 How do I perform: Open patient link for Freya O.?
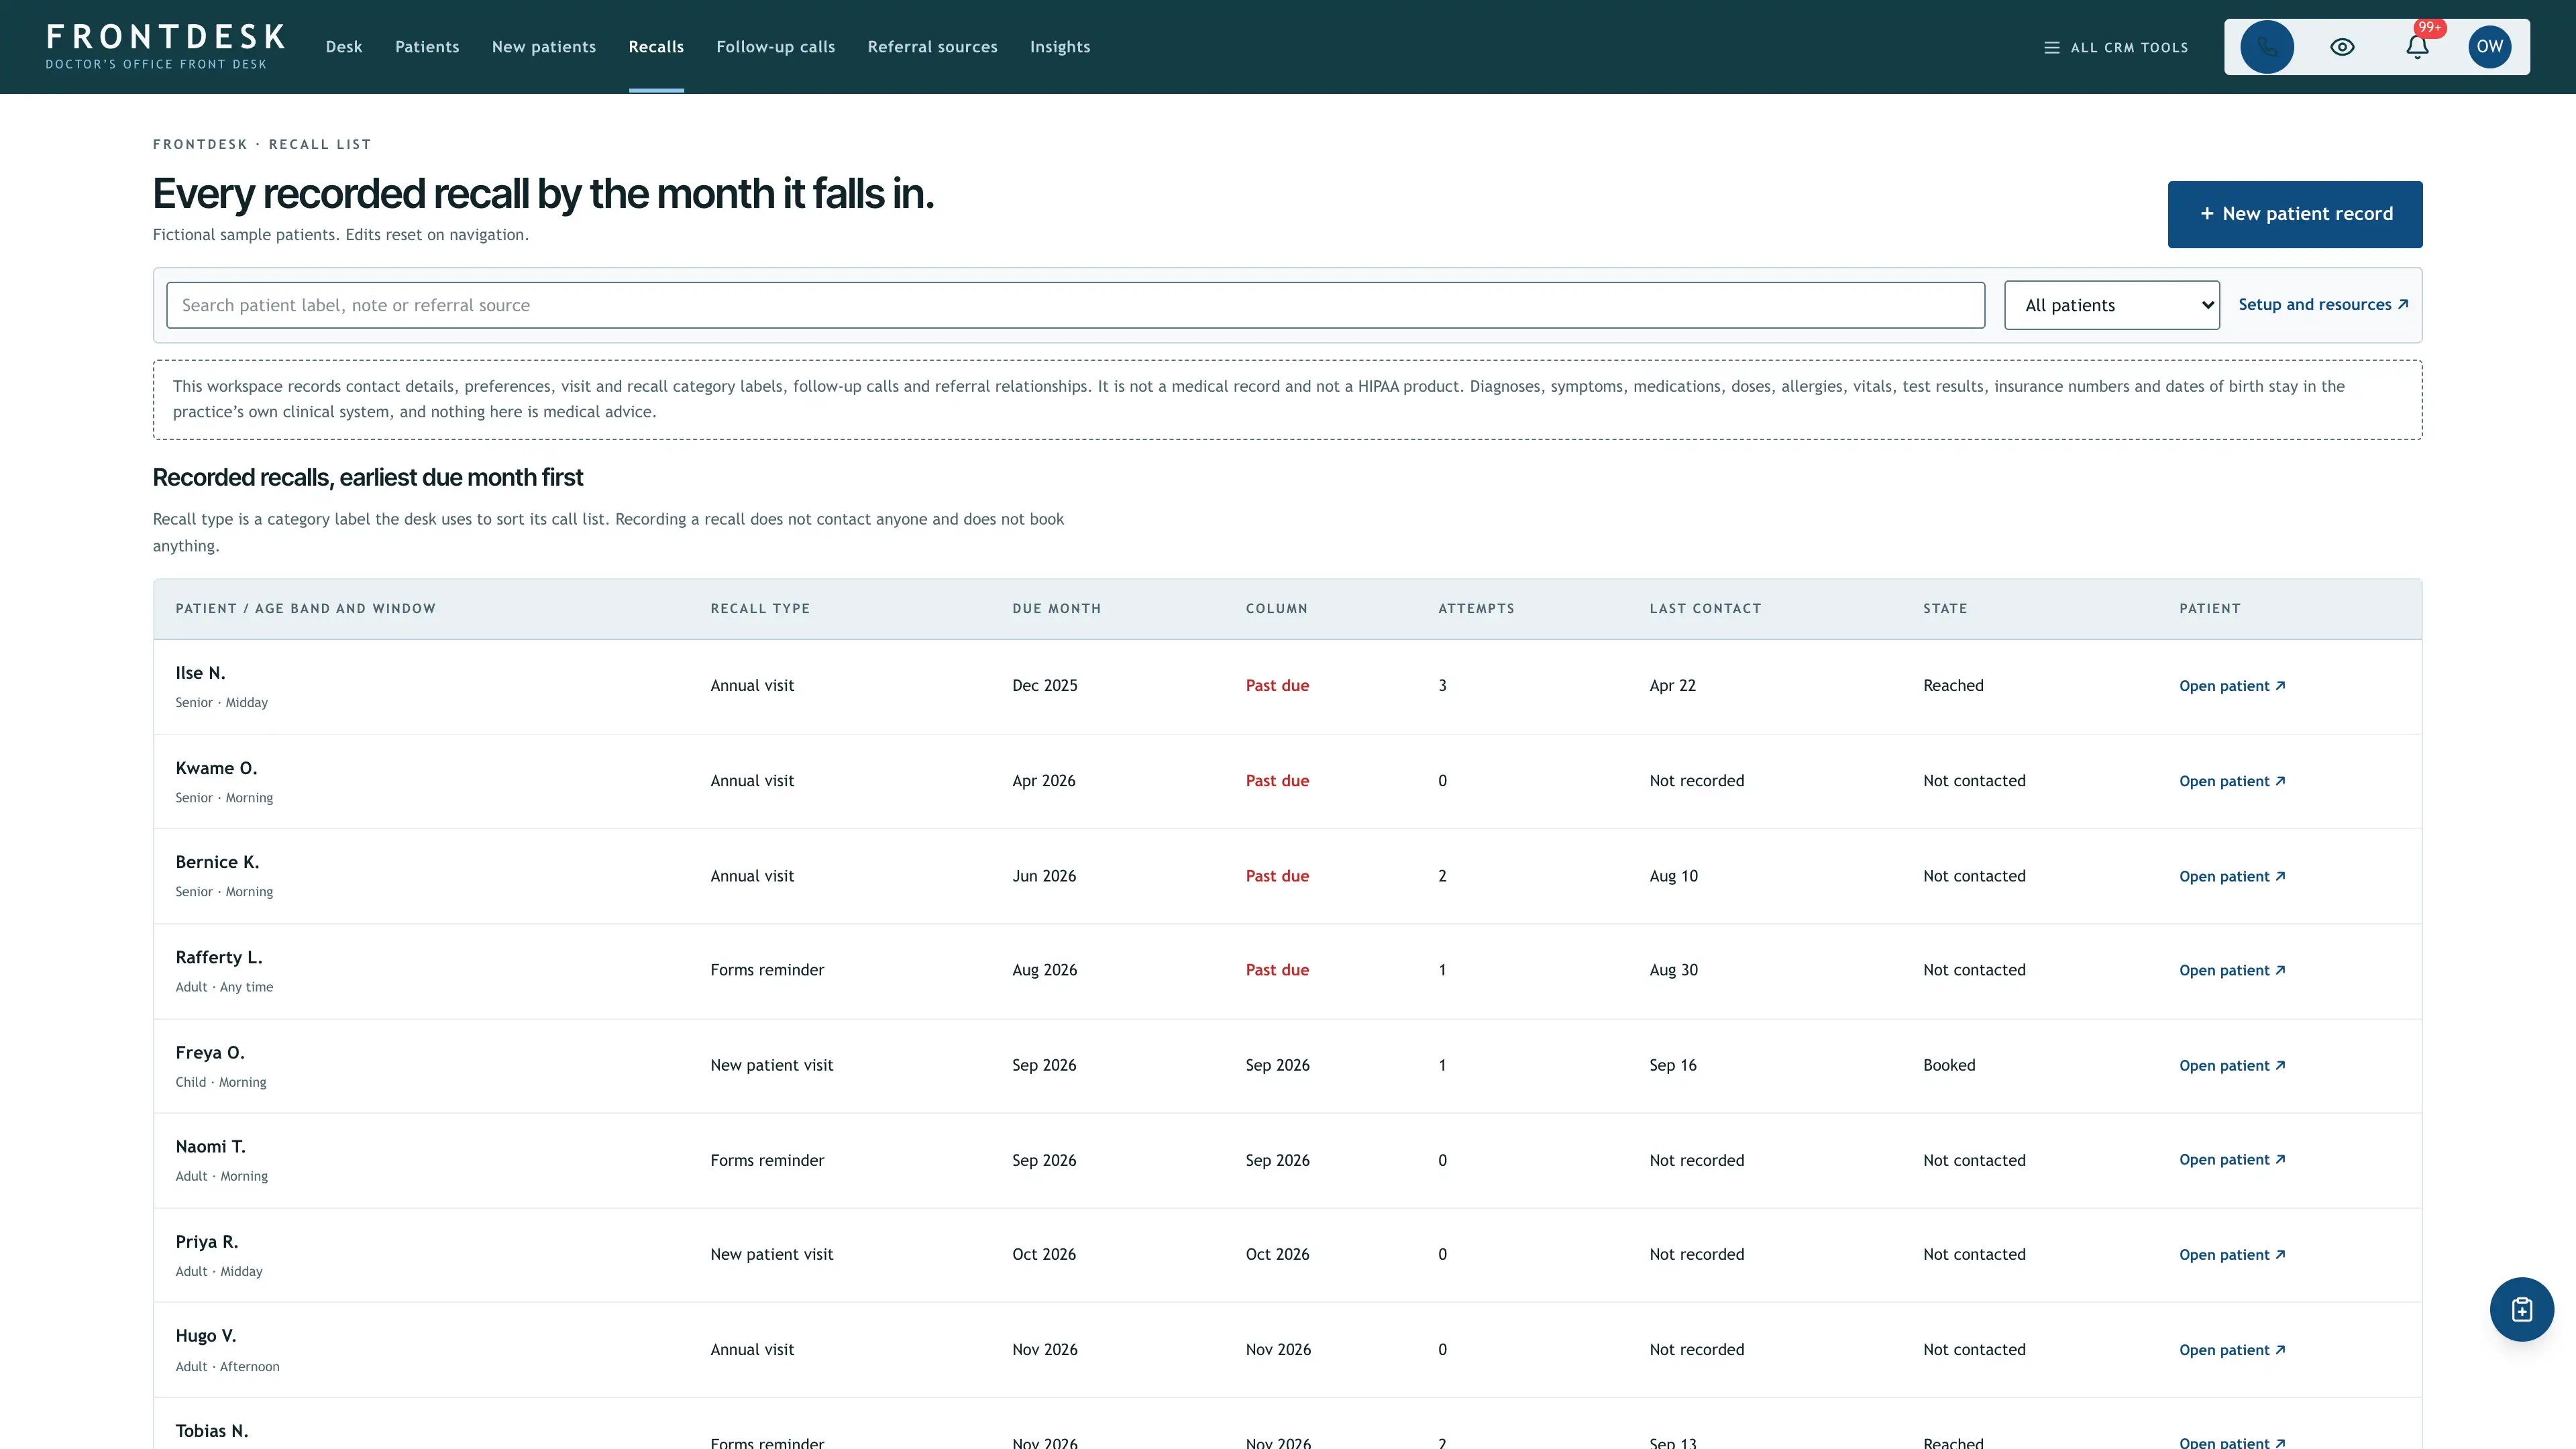tap(2232, 1066)
